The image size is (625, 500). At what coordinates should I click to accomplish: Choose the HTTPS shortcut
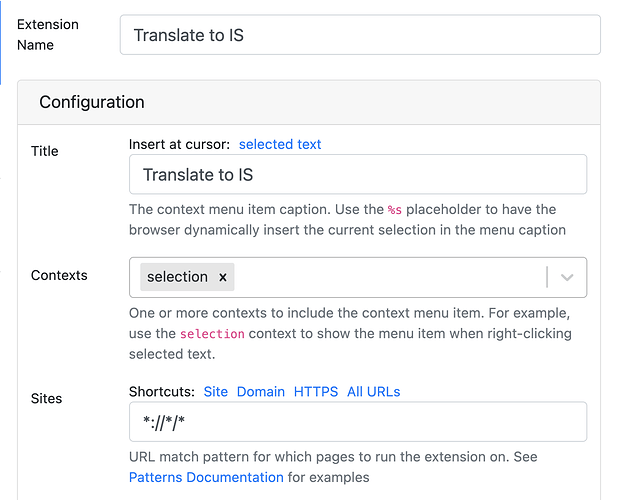pyautogui.click(x=316, y=391)
